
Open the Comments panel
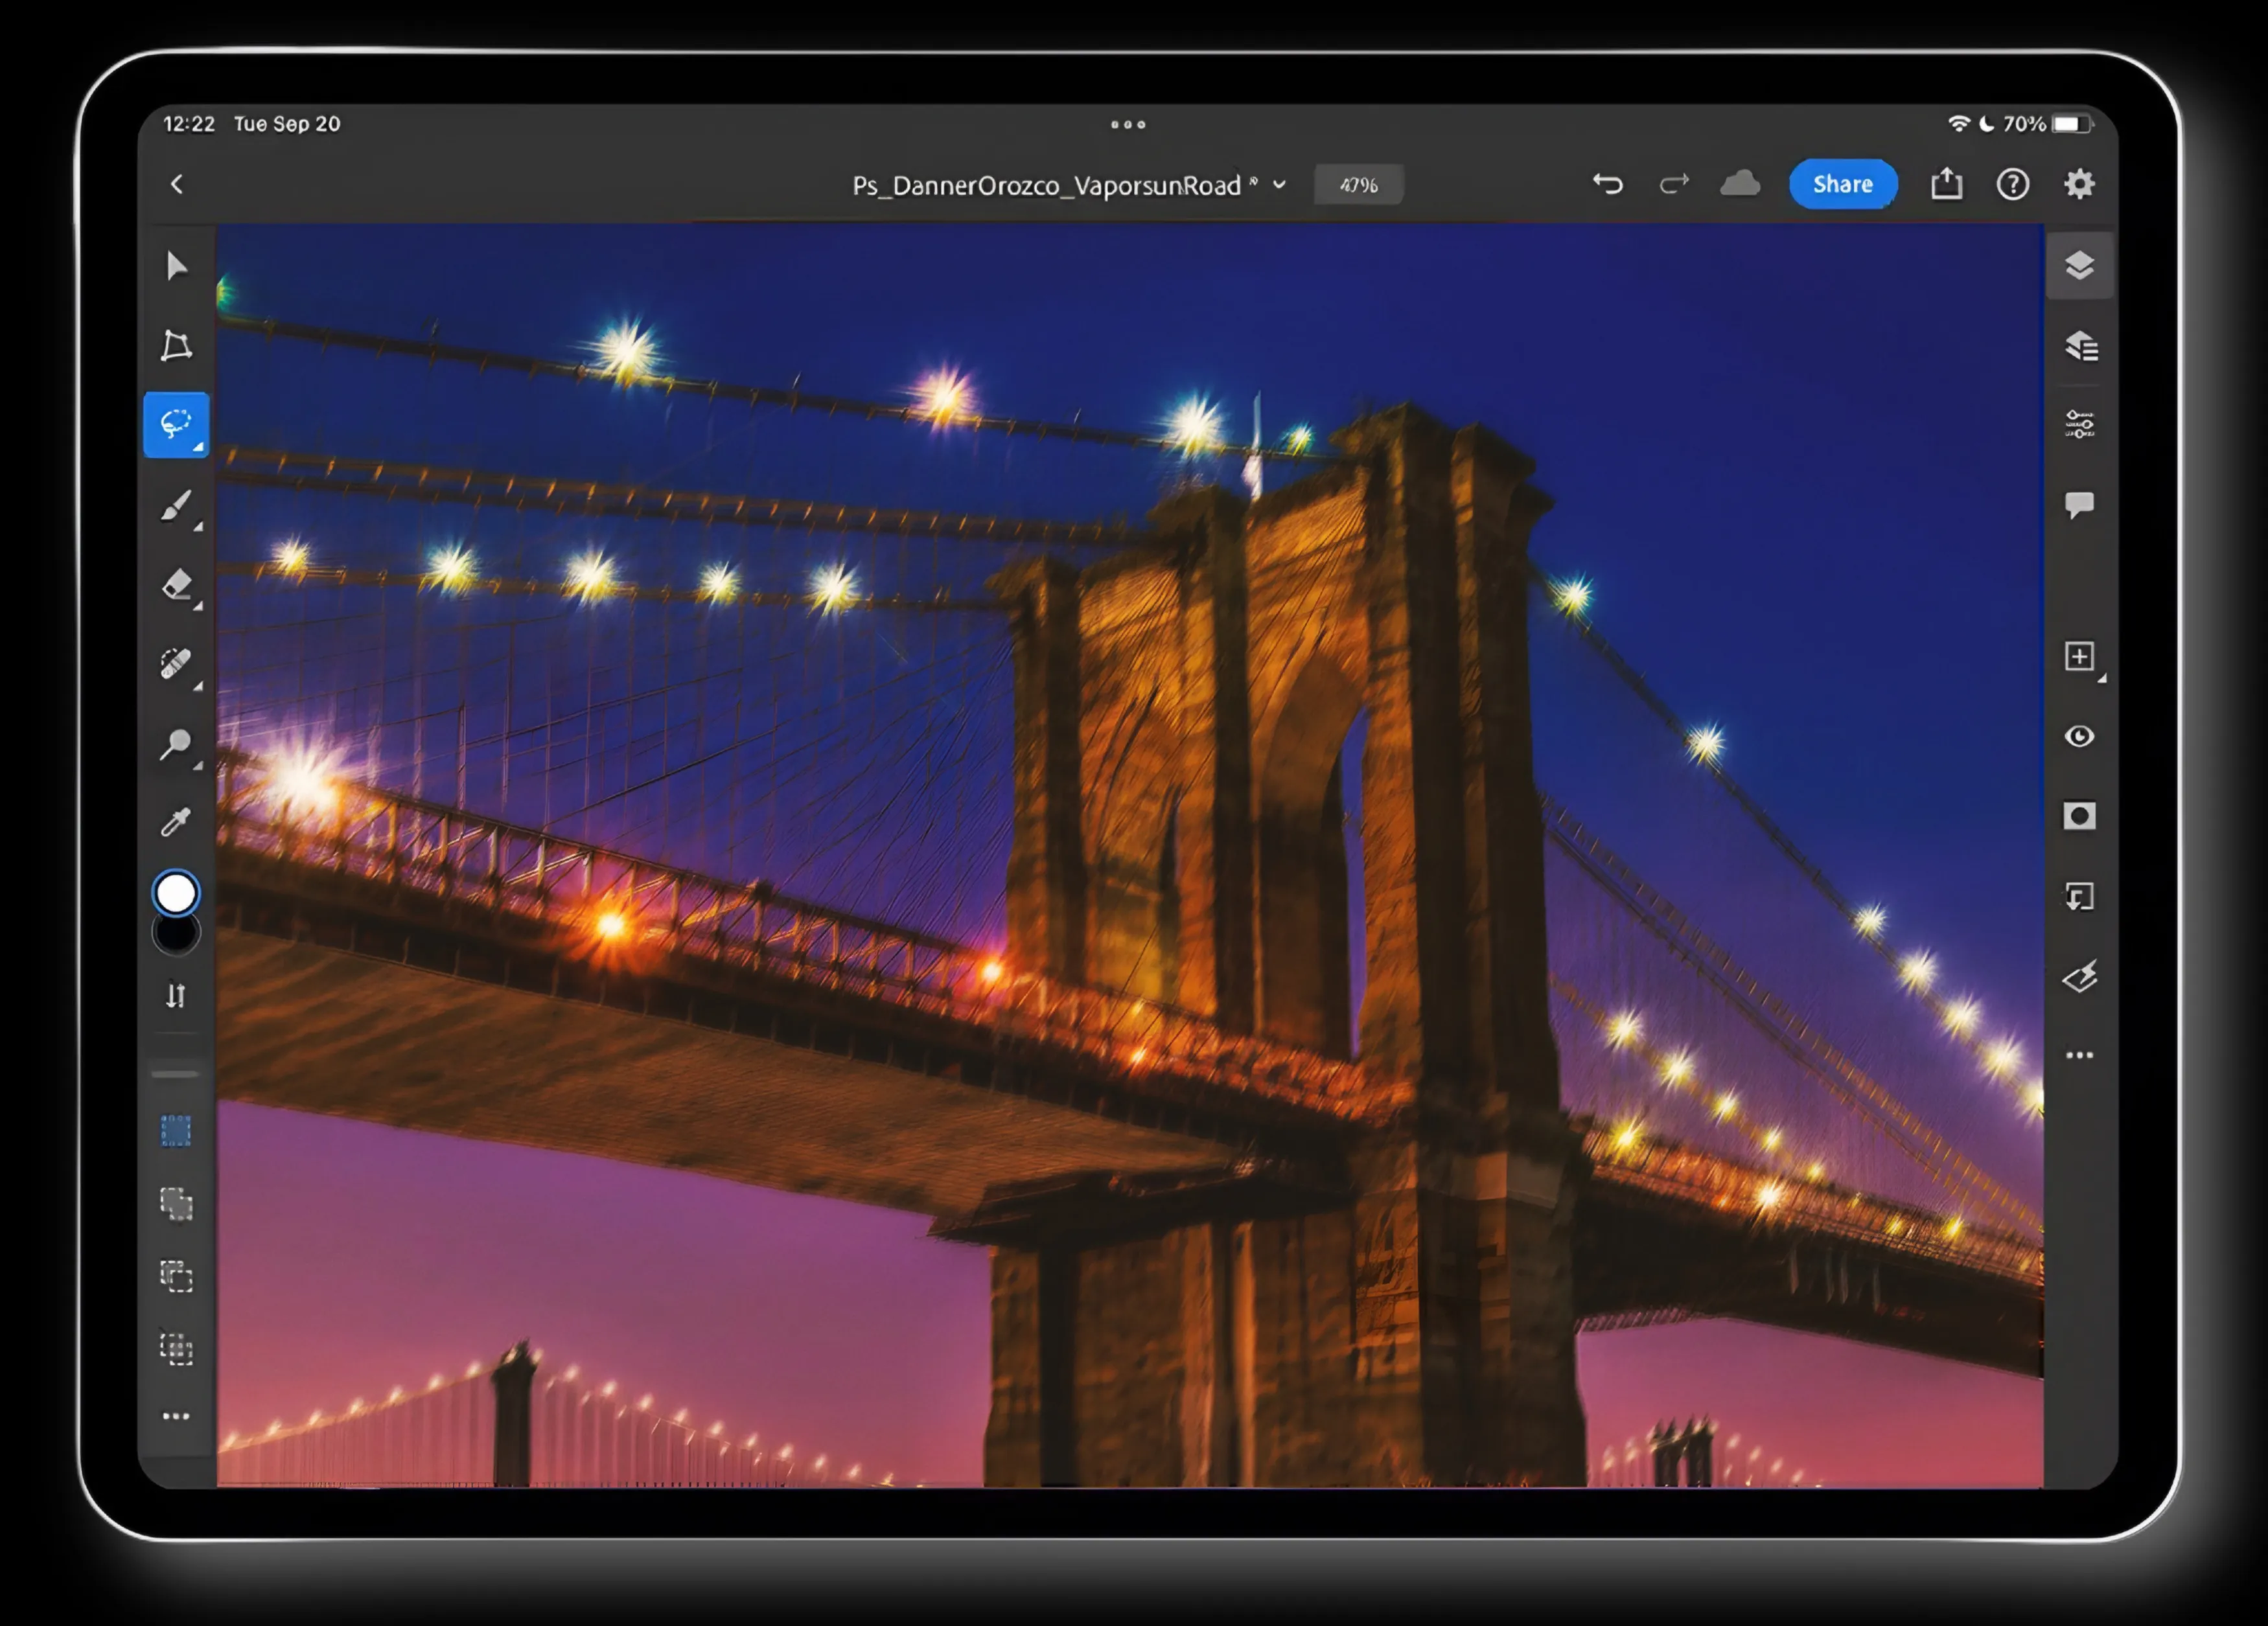click(2079, 504)
